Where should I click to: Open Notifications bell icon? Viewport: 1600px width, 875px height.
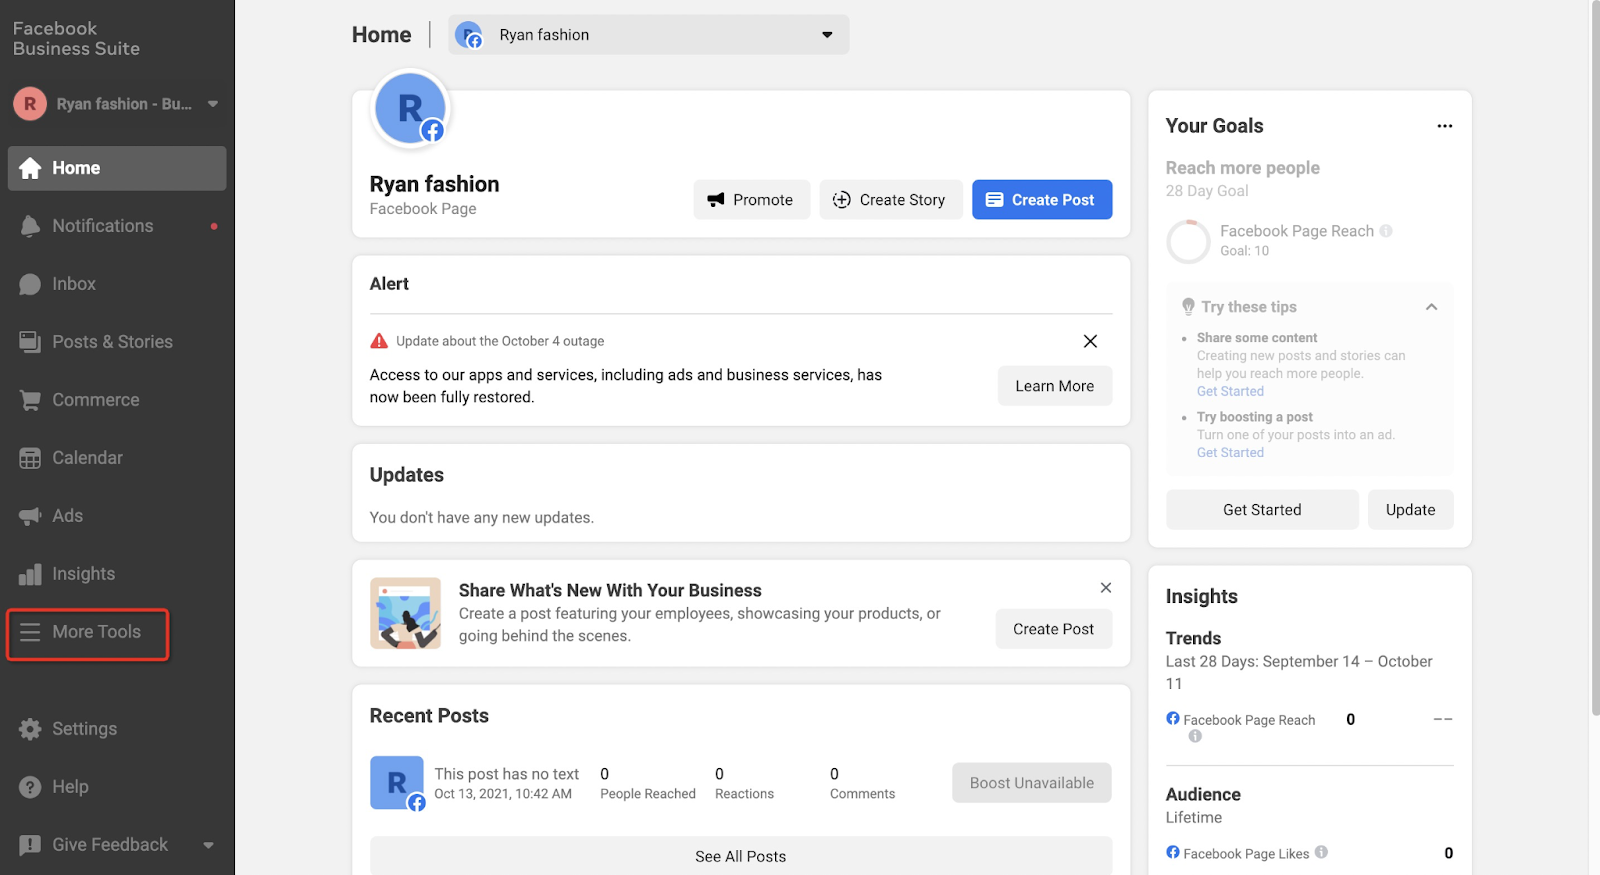click(30, 226)
